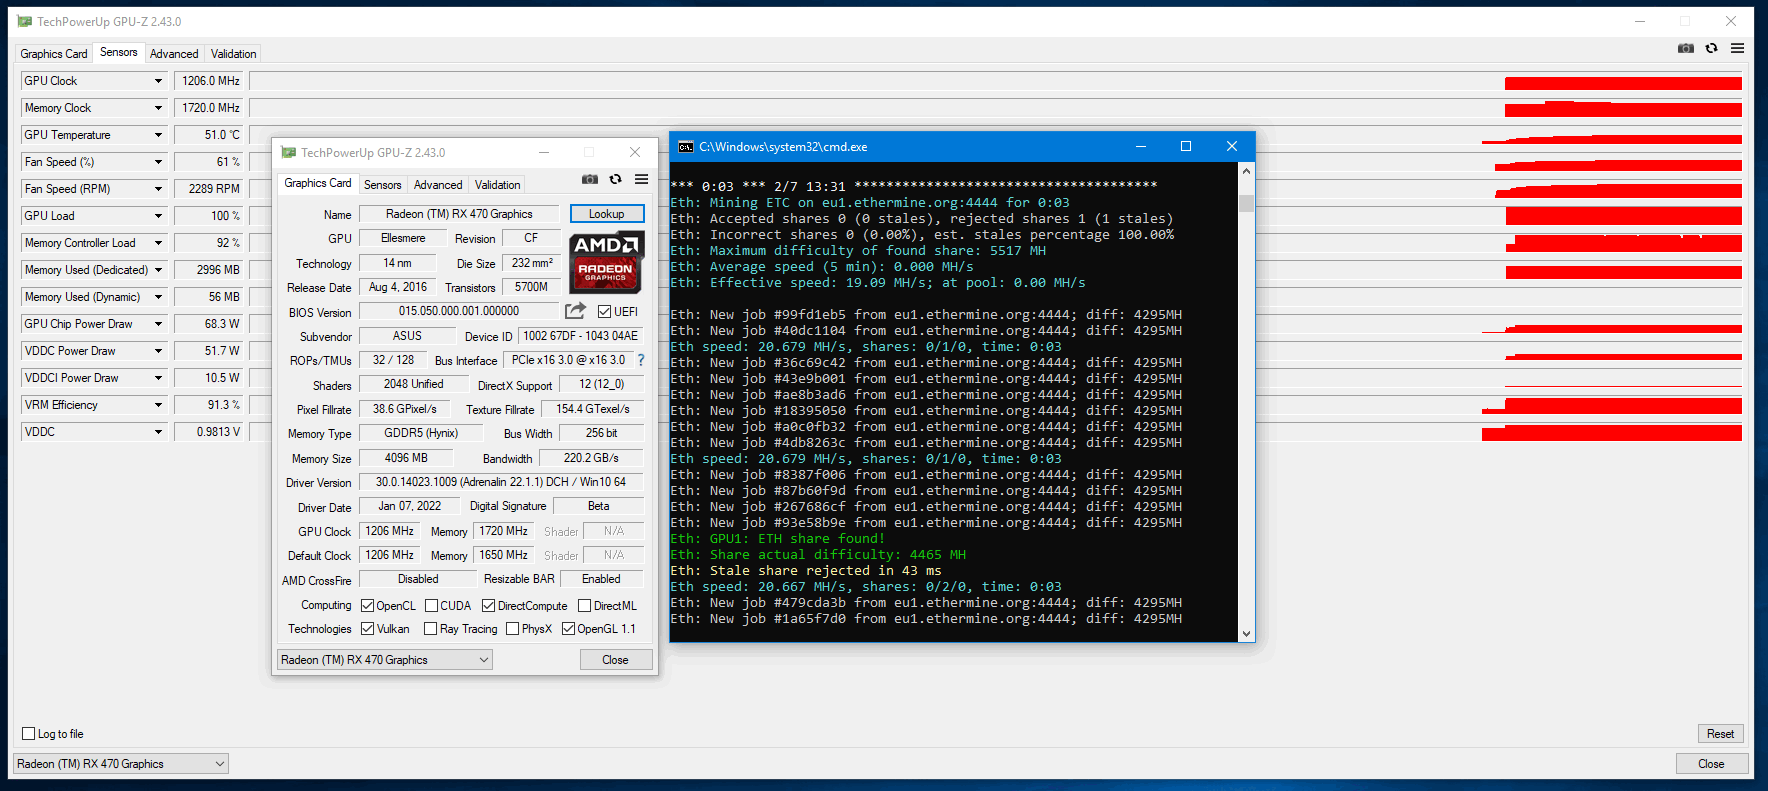Toggle the OpenGL 1.1 checkbox
The height and width of the screenshot is (791, 1768).
click(568, 629)
